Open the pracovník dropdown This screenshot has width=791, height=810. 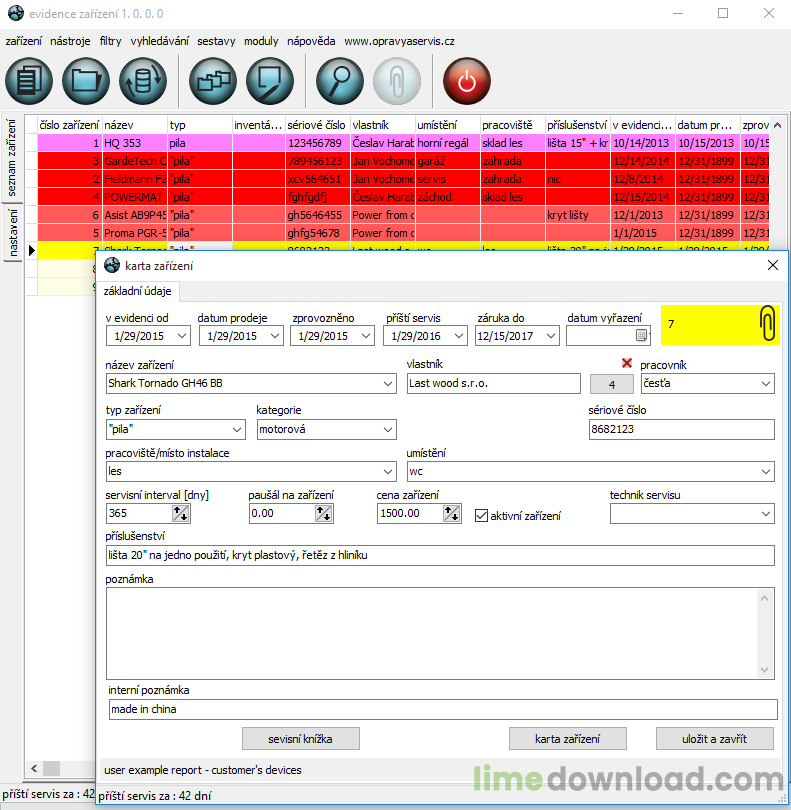(x=765, y=384)
